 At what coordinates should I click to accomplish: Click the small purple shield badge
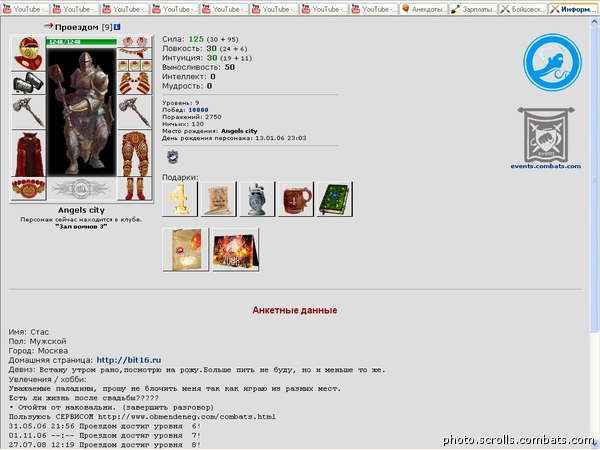(173, 157)
